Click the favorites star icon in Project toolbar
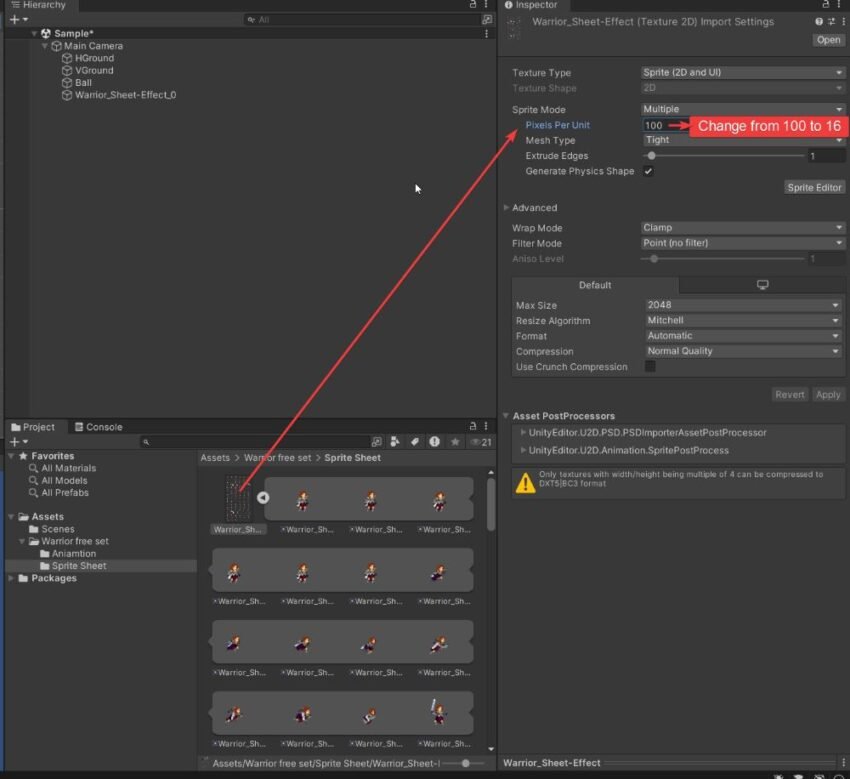The height and width of the screenshot is (779, 850). 456,441
